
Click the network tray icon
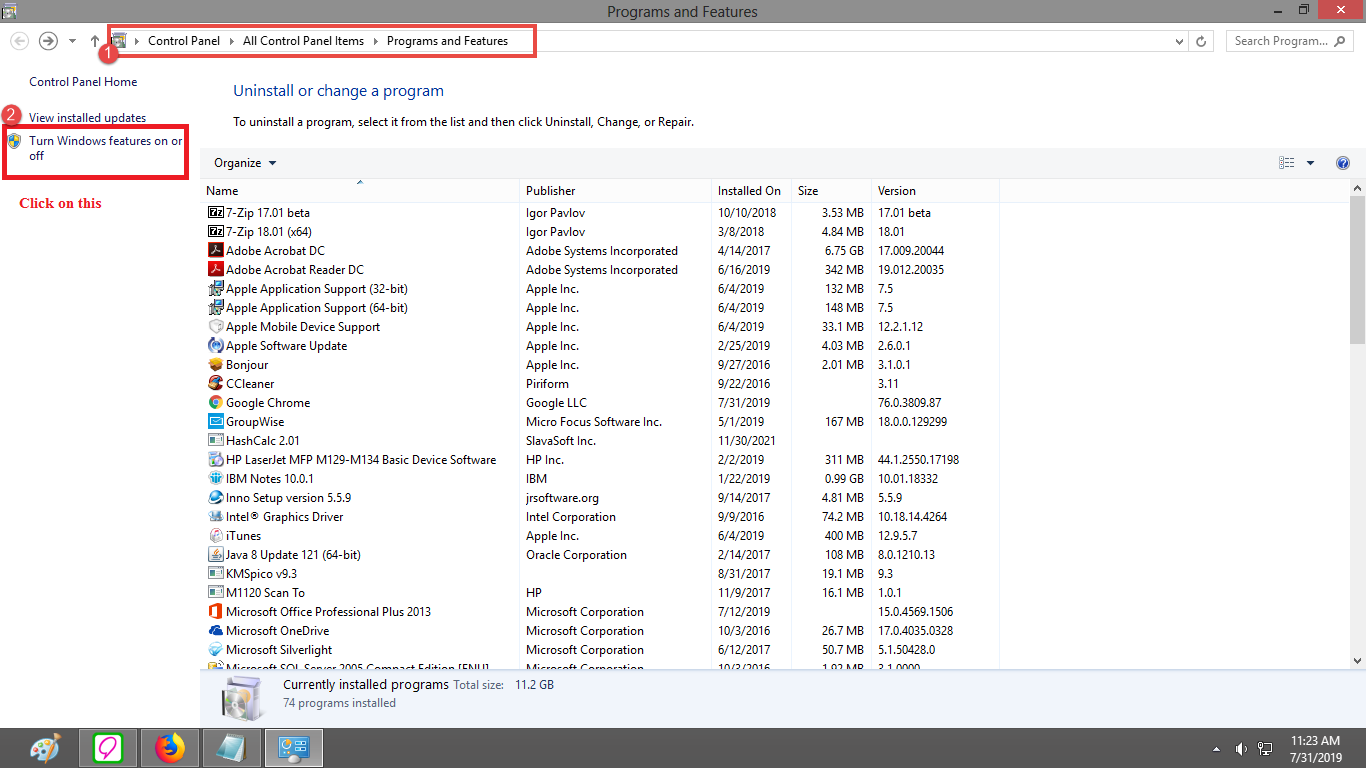pyautogui.click(x=1265, y=748)
